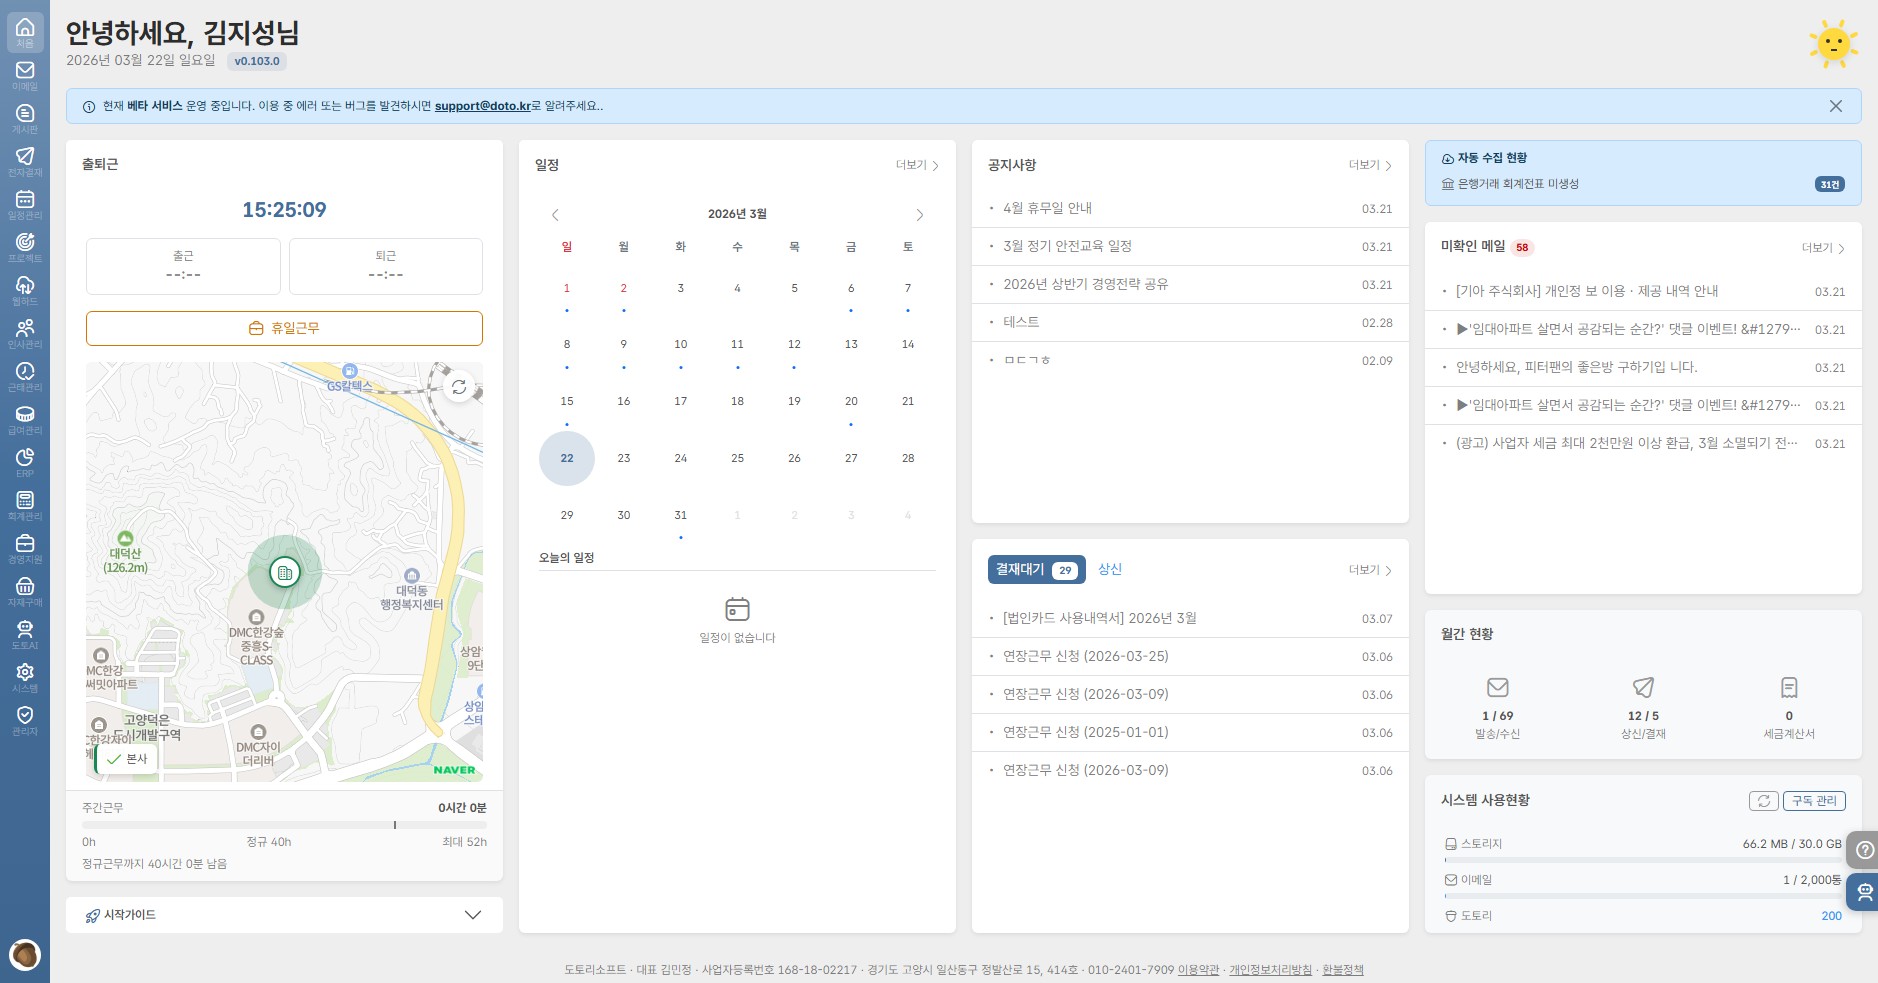
Task: Switch to the 상신 tab
Action: pyautogui.click(x=1109, y=569)
